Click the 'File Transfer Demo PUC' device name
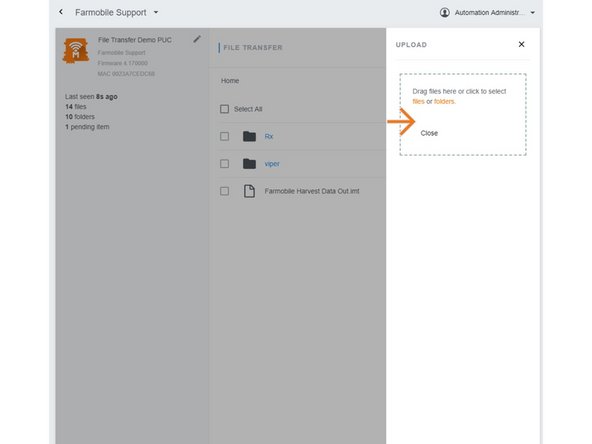 (135, 40)
